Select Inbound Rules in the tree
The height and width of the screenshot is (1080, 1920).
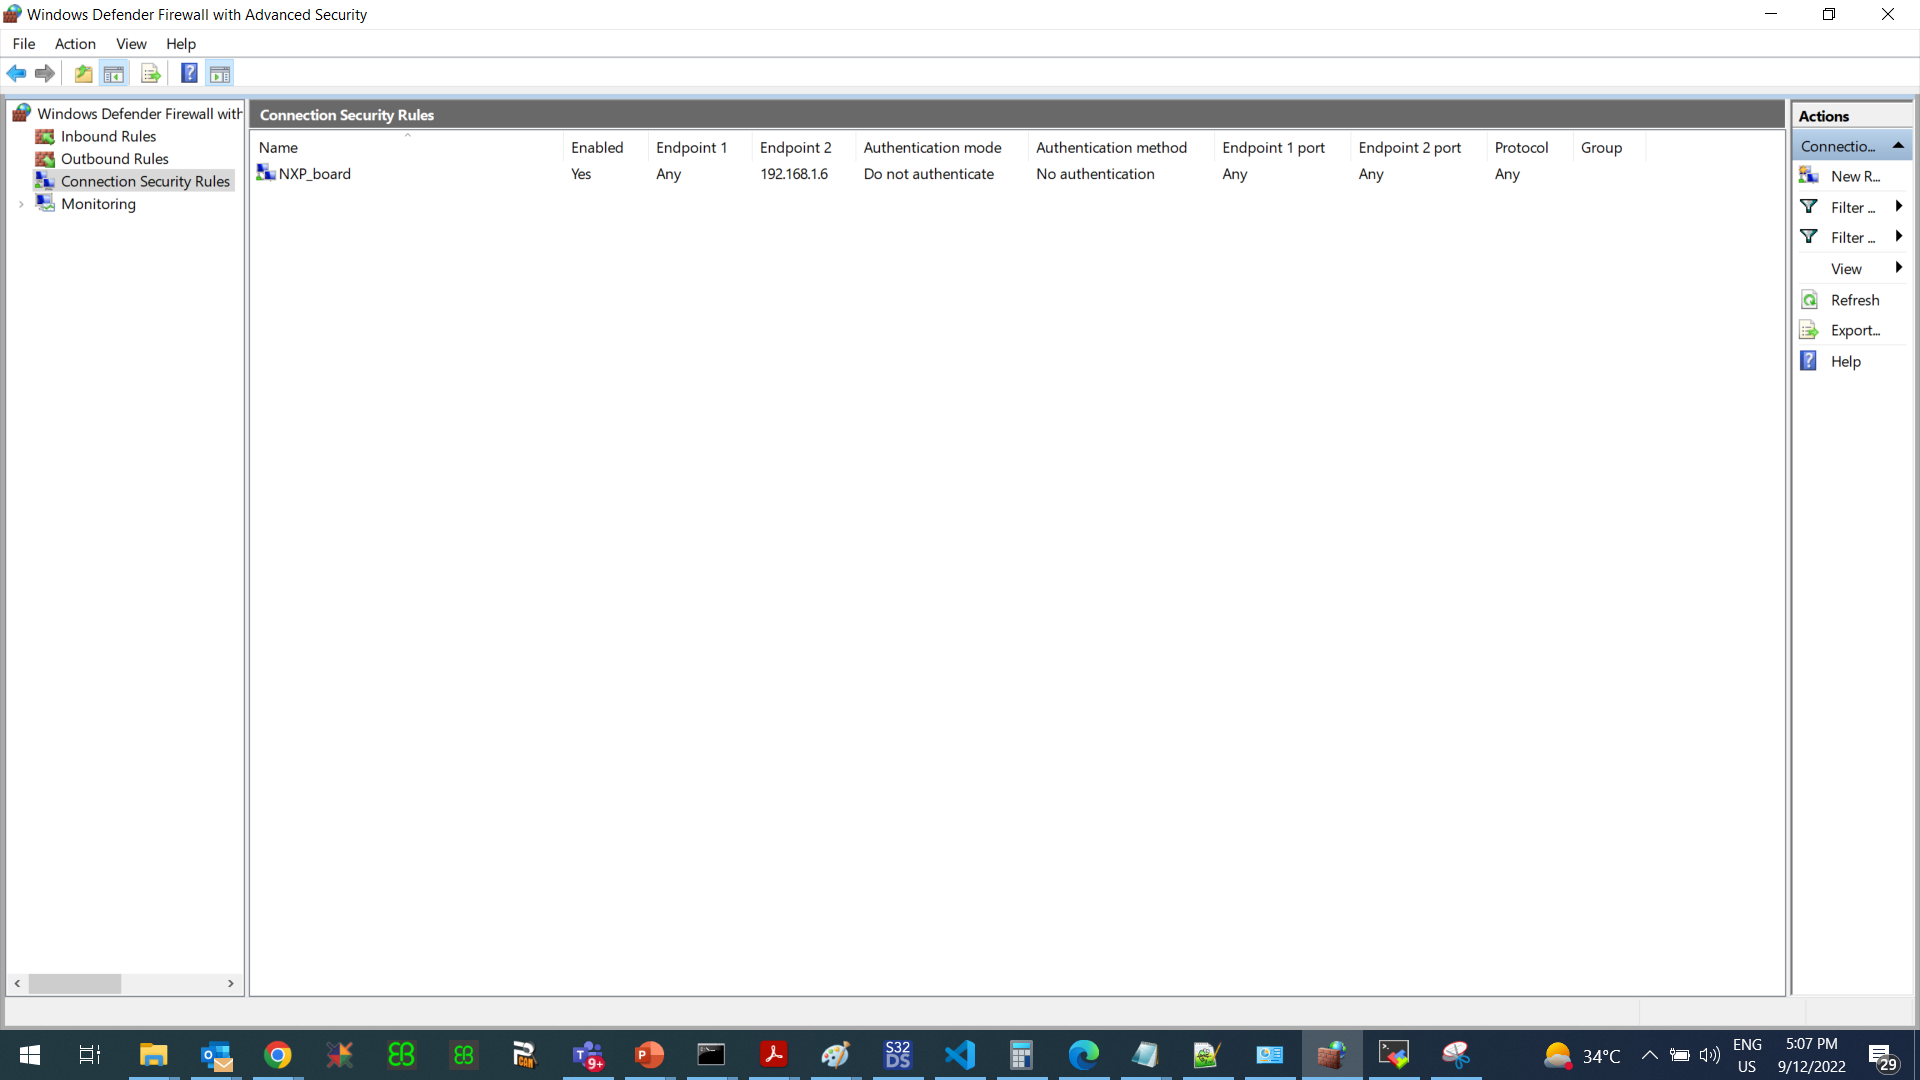[108, 136]
